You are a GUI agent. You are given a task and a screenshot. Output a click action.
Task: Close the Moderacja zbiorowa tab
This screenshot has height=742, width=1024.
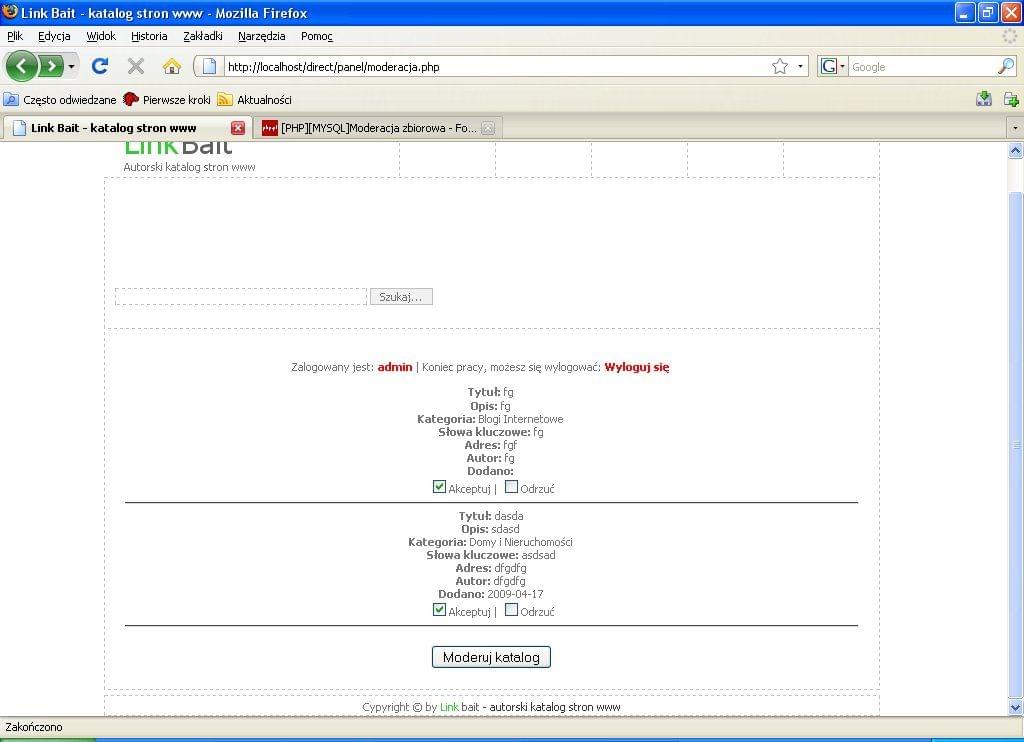tap(488, 128)
